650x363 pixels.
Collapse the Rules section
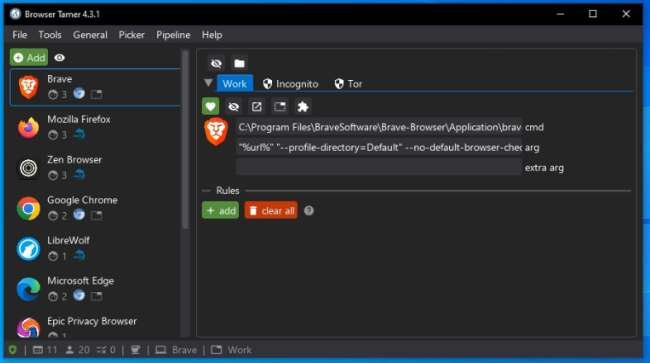(206, 191)
